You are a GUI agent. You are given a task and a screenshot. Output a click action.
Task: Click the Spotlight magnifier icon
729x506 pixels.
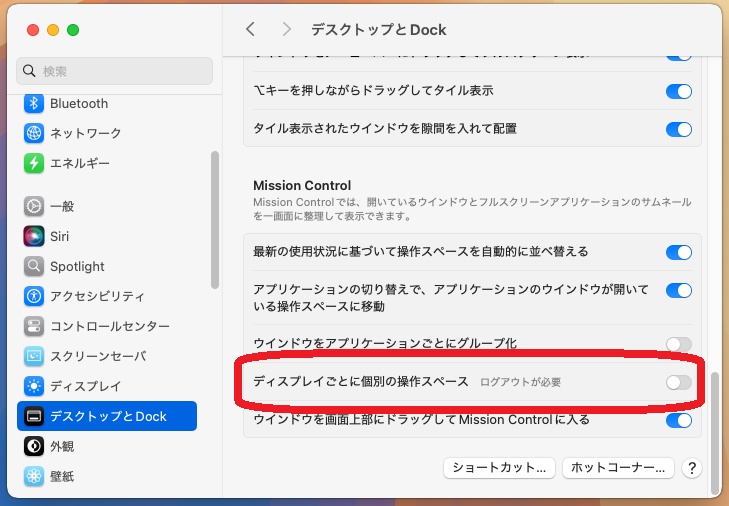(33, 266)
